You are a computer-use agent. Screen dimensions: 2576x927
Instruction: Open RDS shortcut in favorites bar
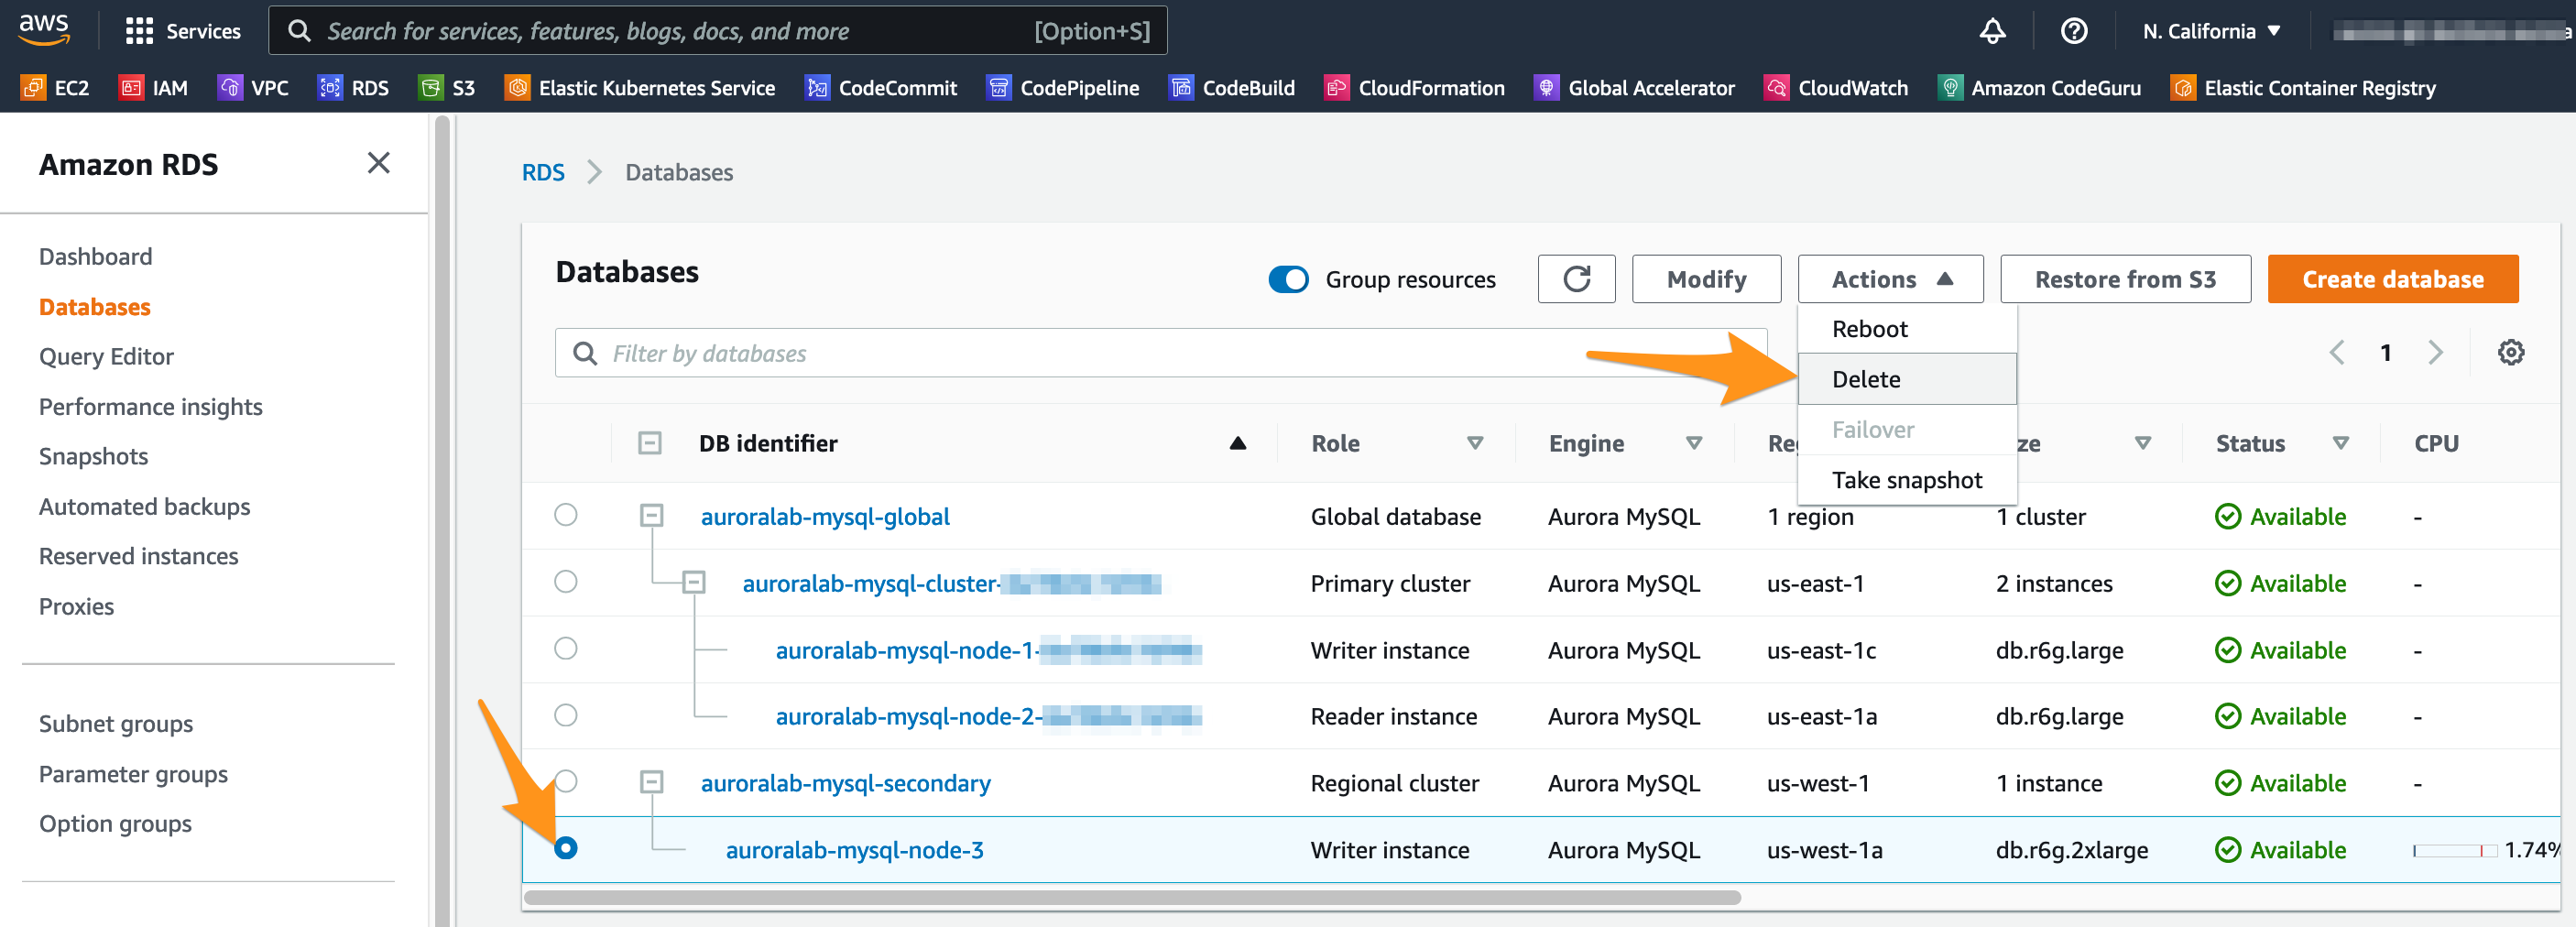tap(353, 88)
